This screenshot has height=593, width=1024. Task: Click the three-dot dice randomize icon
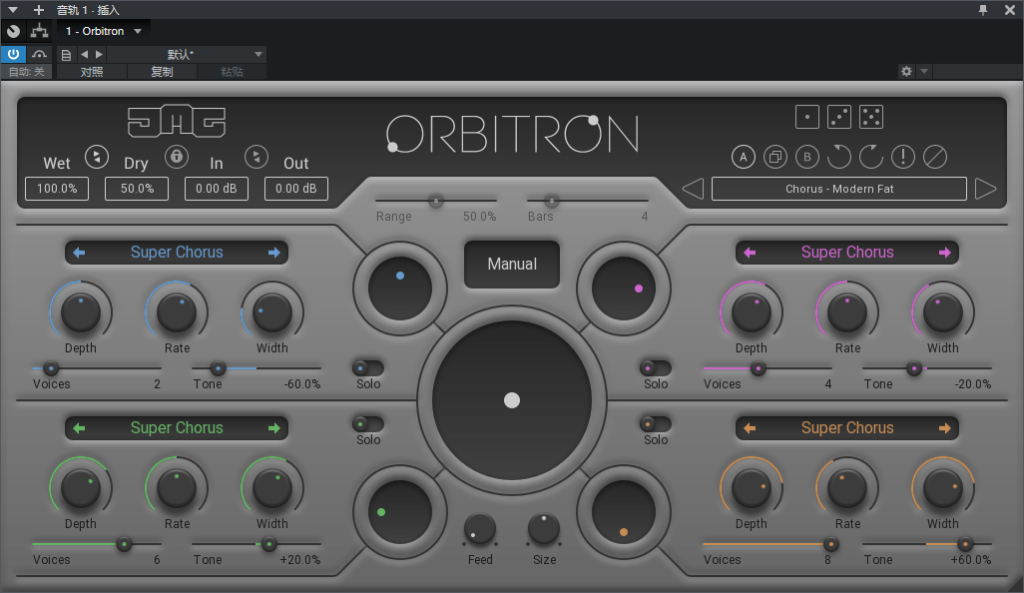839,118
